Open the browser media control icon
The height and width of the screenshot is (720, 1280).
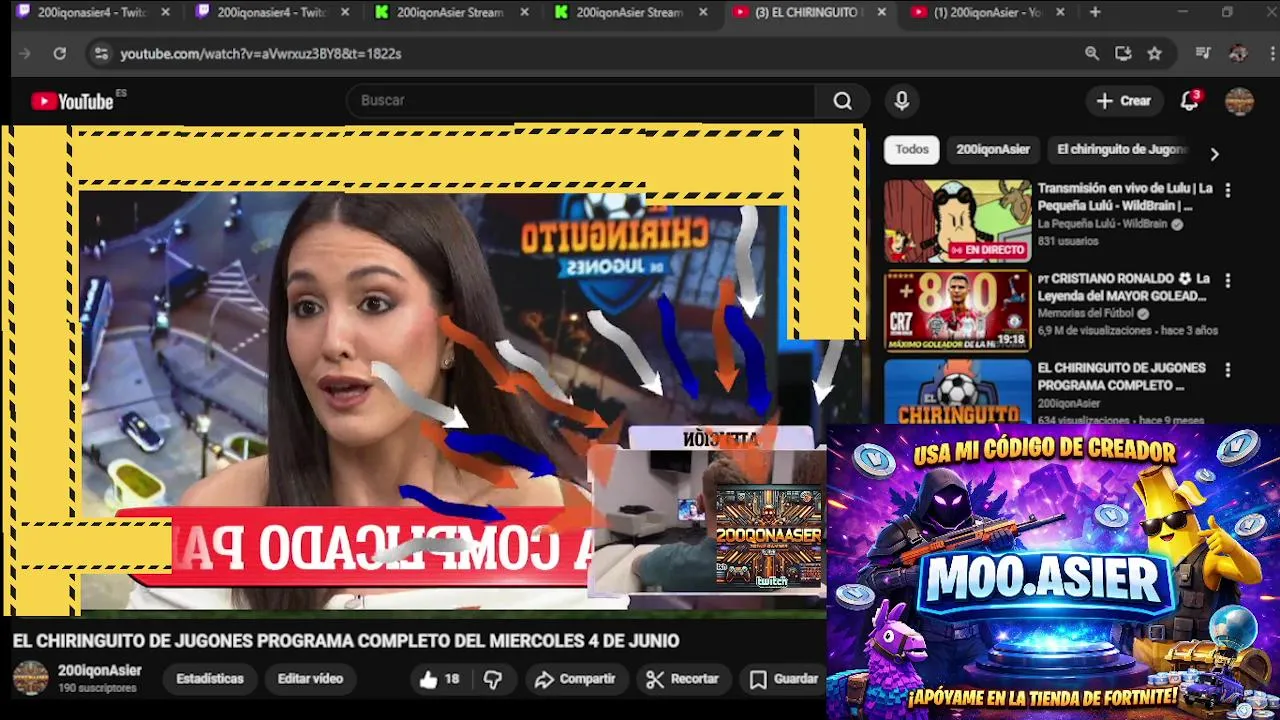(x=1203, y=53)
